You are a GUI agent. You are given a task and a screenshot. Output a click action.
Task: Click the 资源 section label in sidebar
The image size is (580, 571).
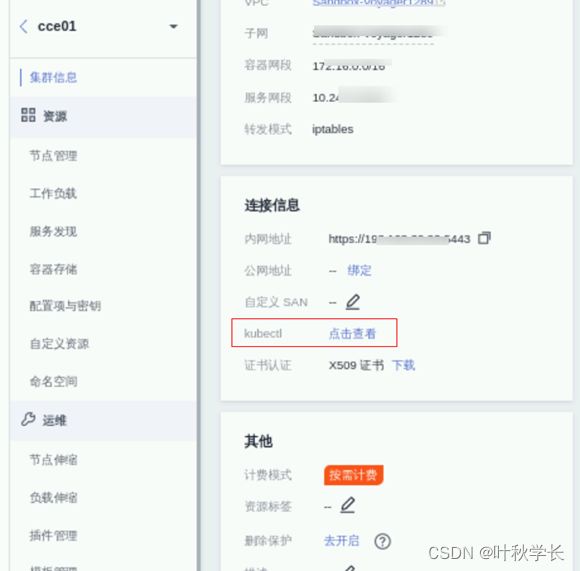[x=55, y=116]
